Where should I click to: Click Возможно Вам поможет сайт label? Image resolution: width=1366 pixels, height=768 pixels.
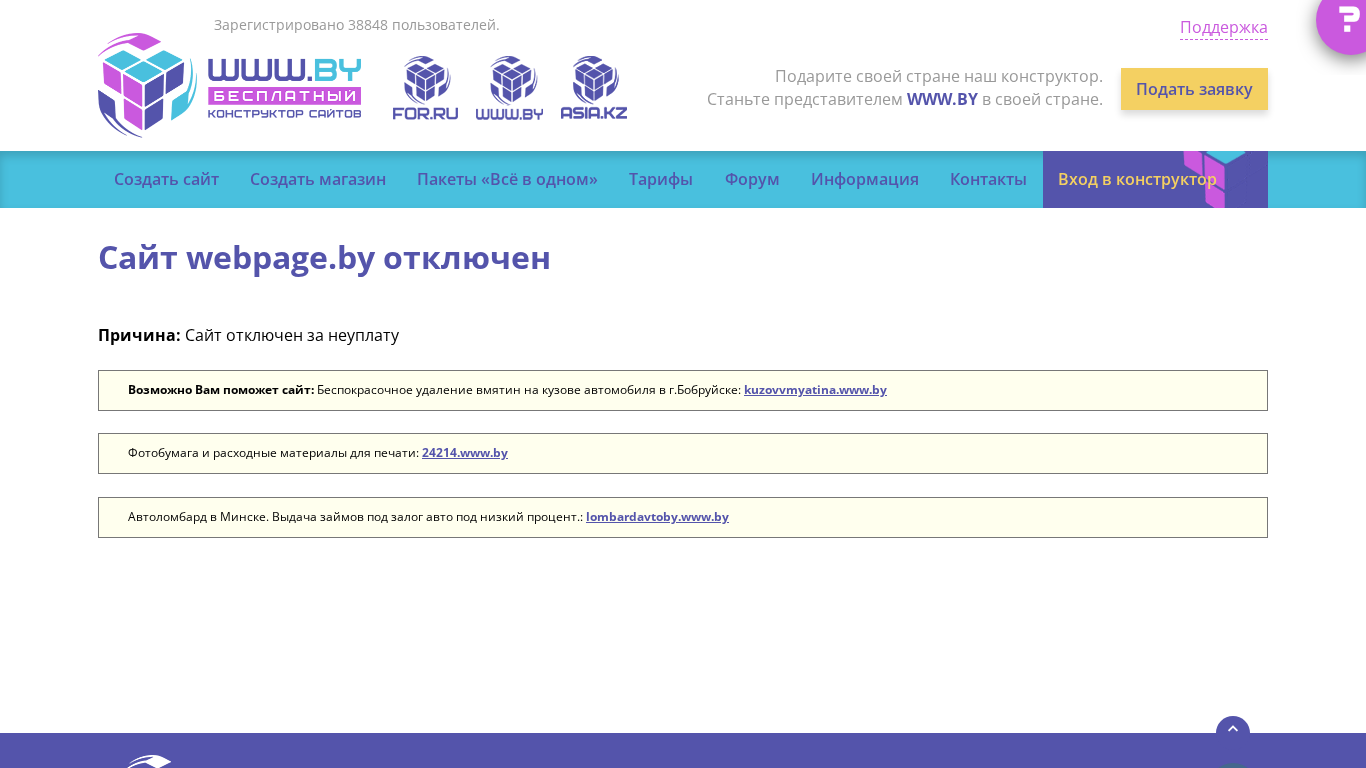[221, 390]
